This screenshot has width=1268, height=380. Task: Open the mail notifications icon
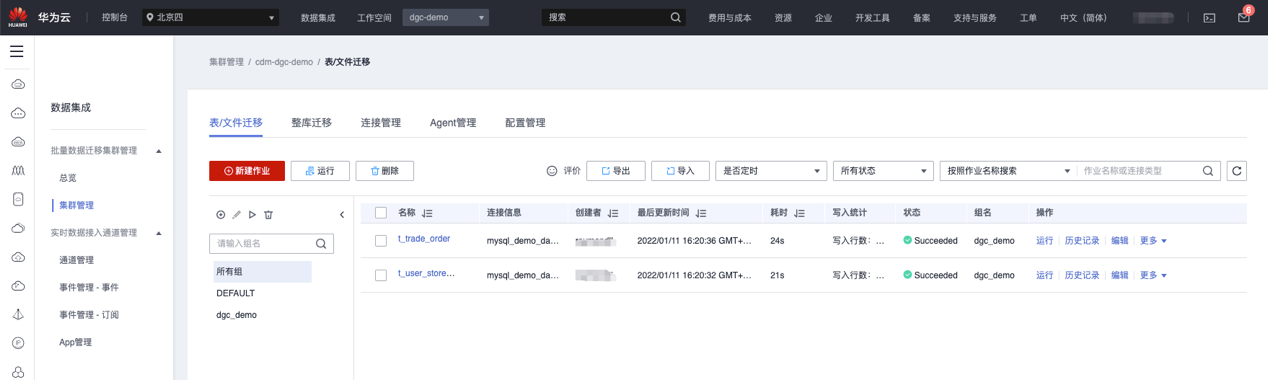1243,17
